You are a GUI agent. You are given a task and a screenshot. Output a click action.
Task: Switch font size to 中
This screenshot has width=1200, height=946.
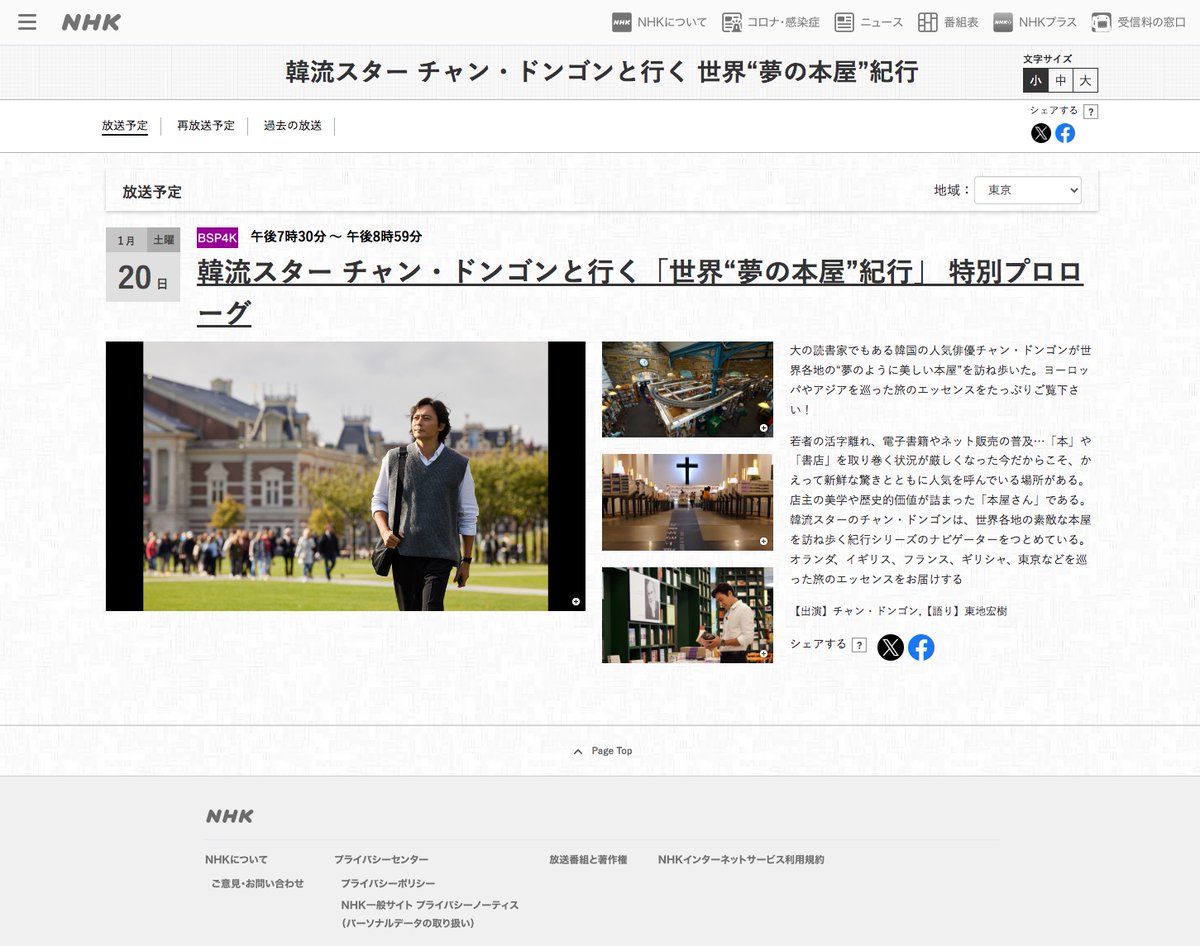point(1061,80)
